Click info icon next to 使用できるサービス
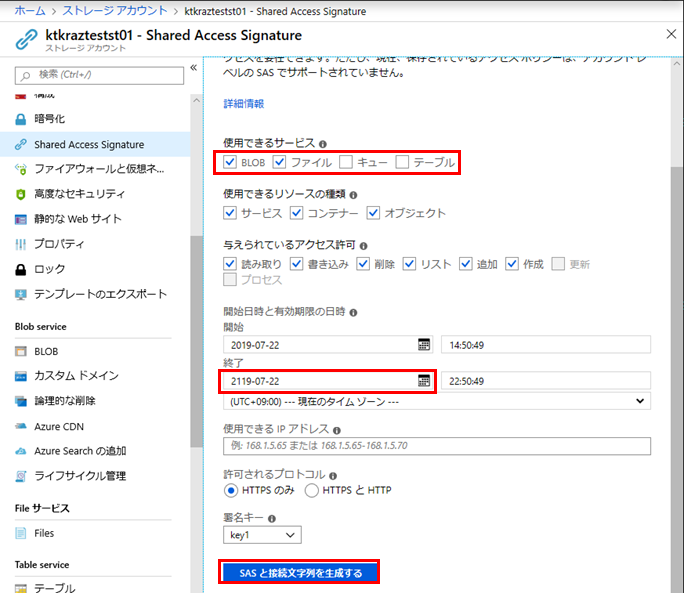684x593 pixels. point(323,144)
